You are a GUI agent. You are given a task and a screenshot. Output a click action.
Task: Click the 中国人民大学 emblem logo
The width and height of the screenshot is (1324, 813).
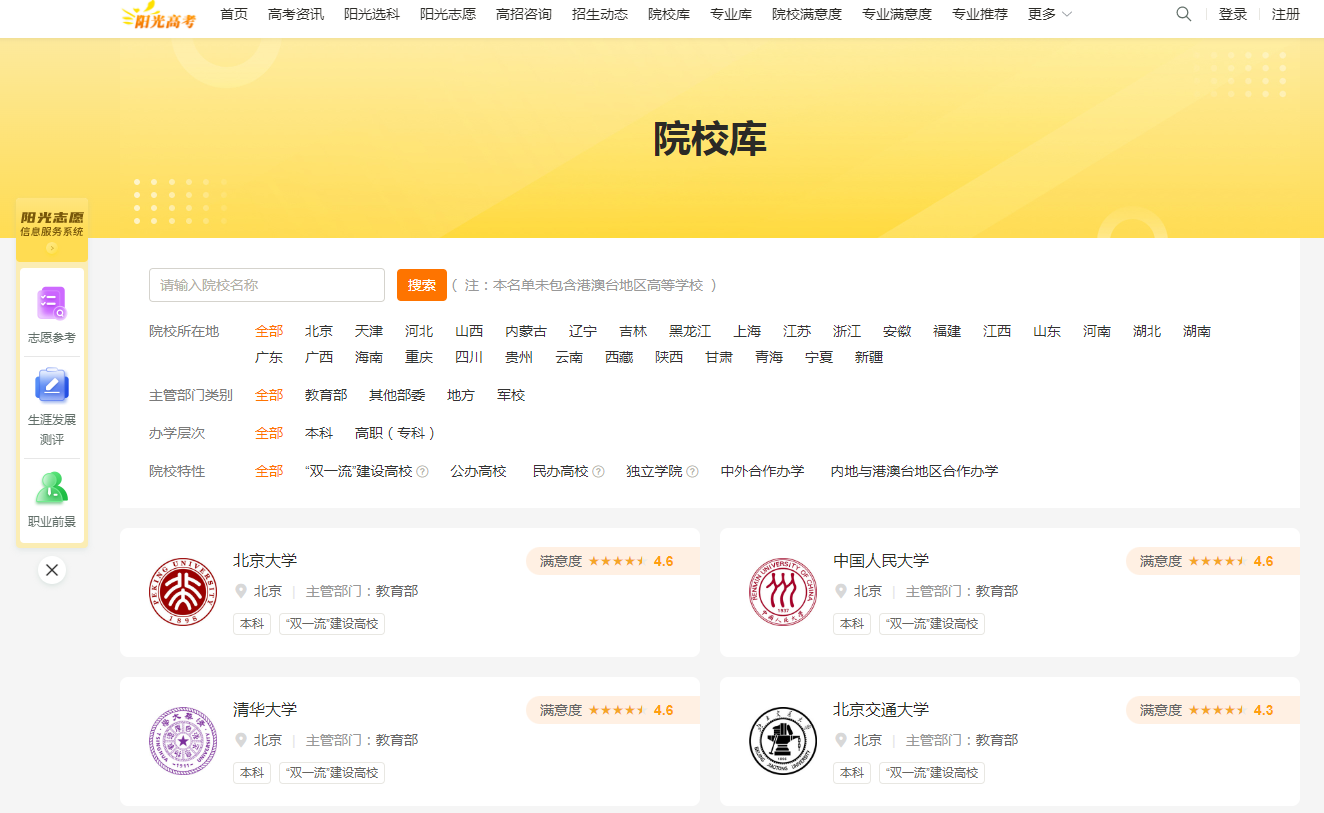[x=782, y=592]
